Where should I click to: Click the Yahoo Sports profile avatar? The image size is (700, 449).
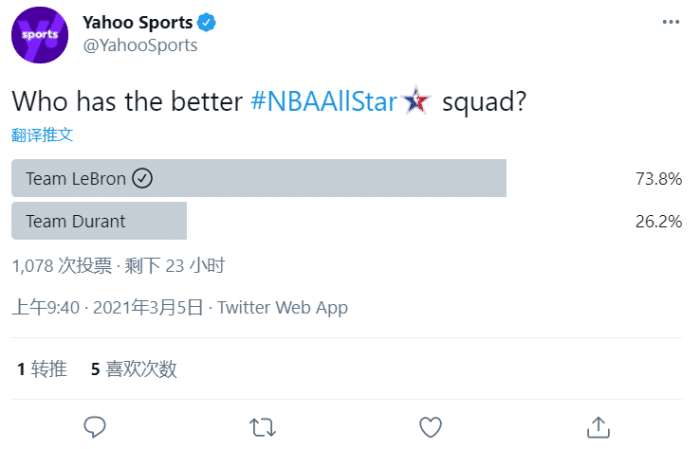(40, 34)
